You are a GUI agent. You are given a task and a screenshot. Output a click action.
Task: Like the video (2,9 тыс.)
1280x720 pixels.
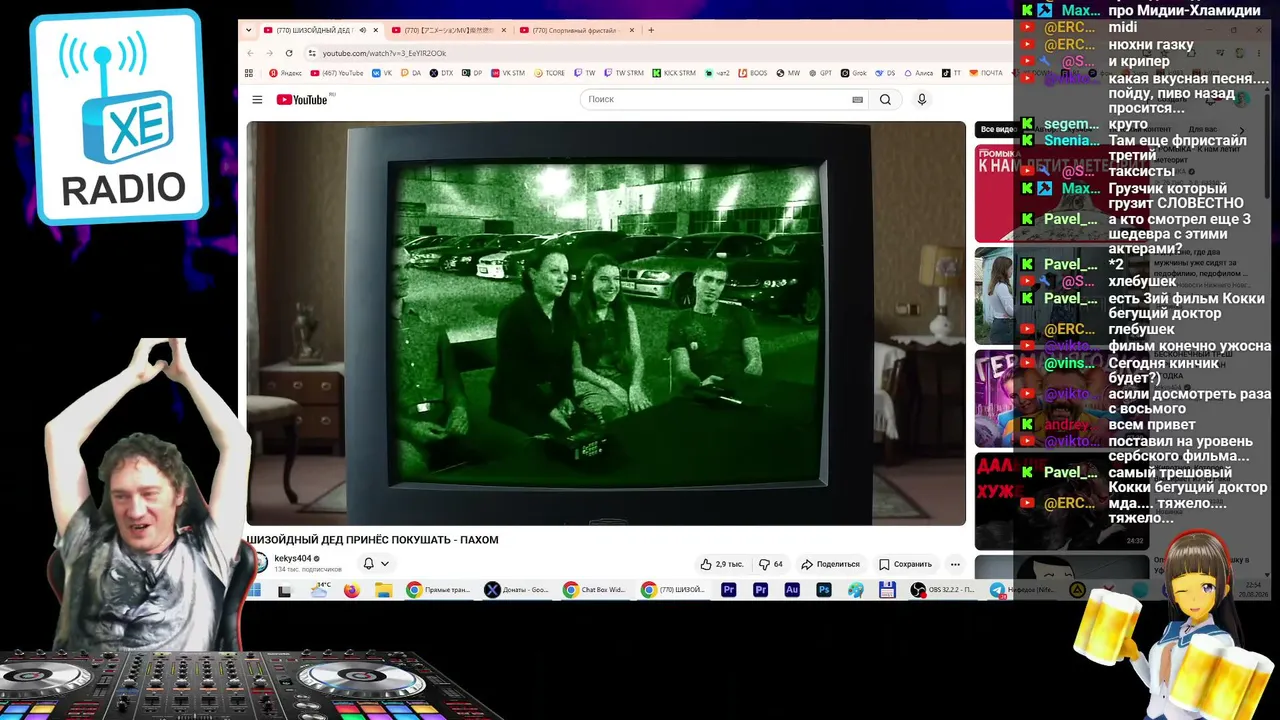pos(721,564)
